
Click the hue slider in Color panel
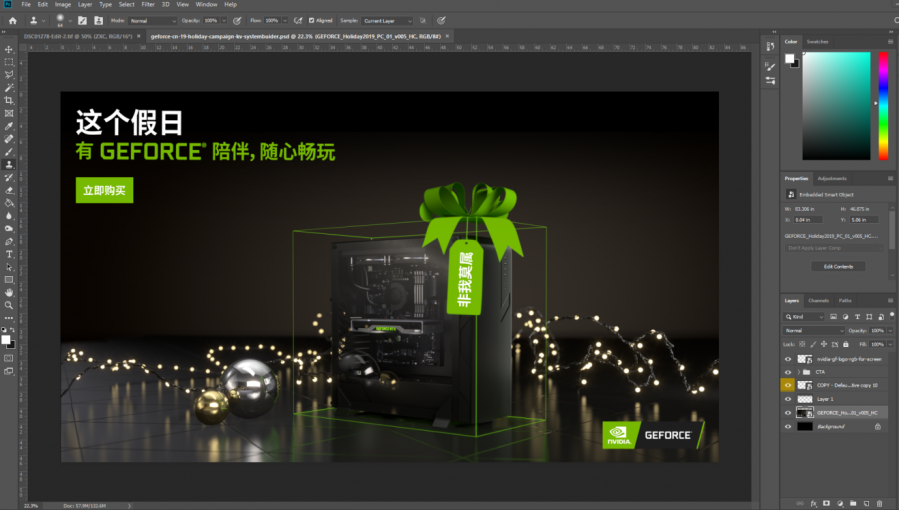[883, 105]
